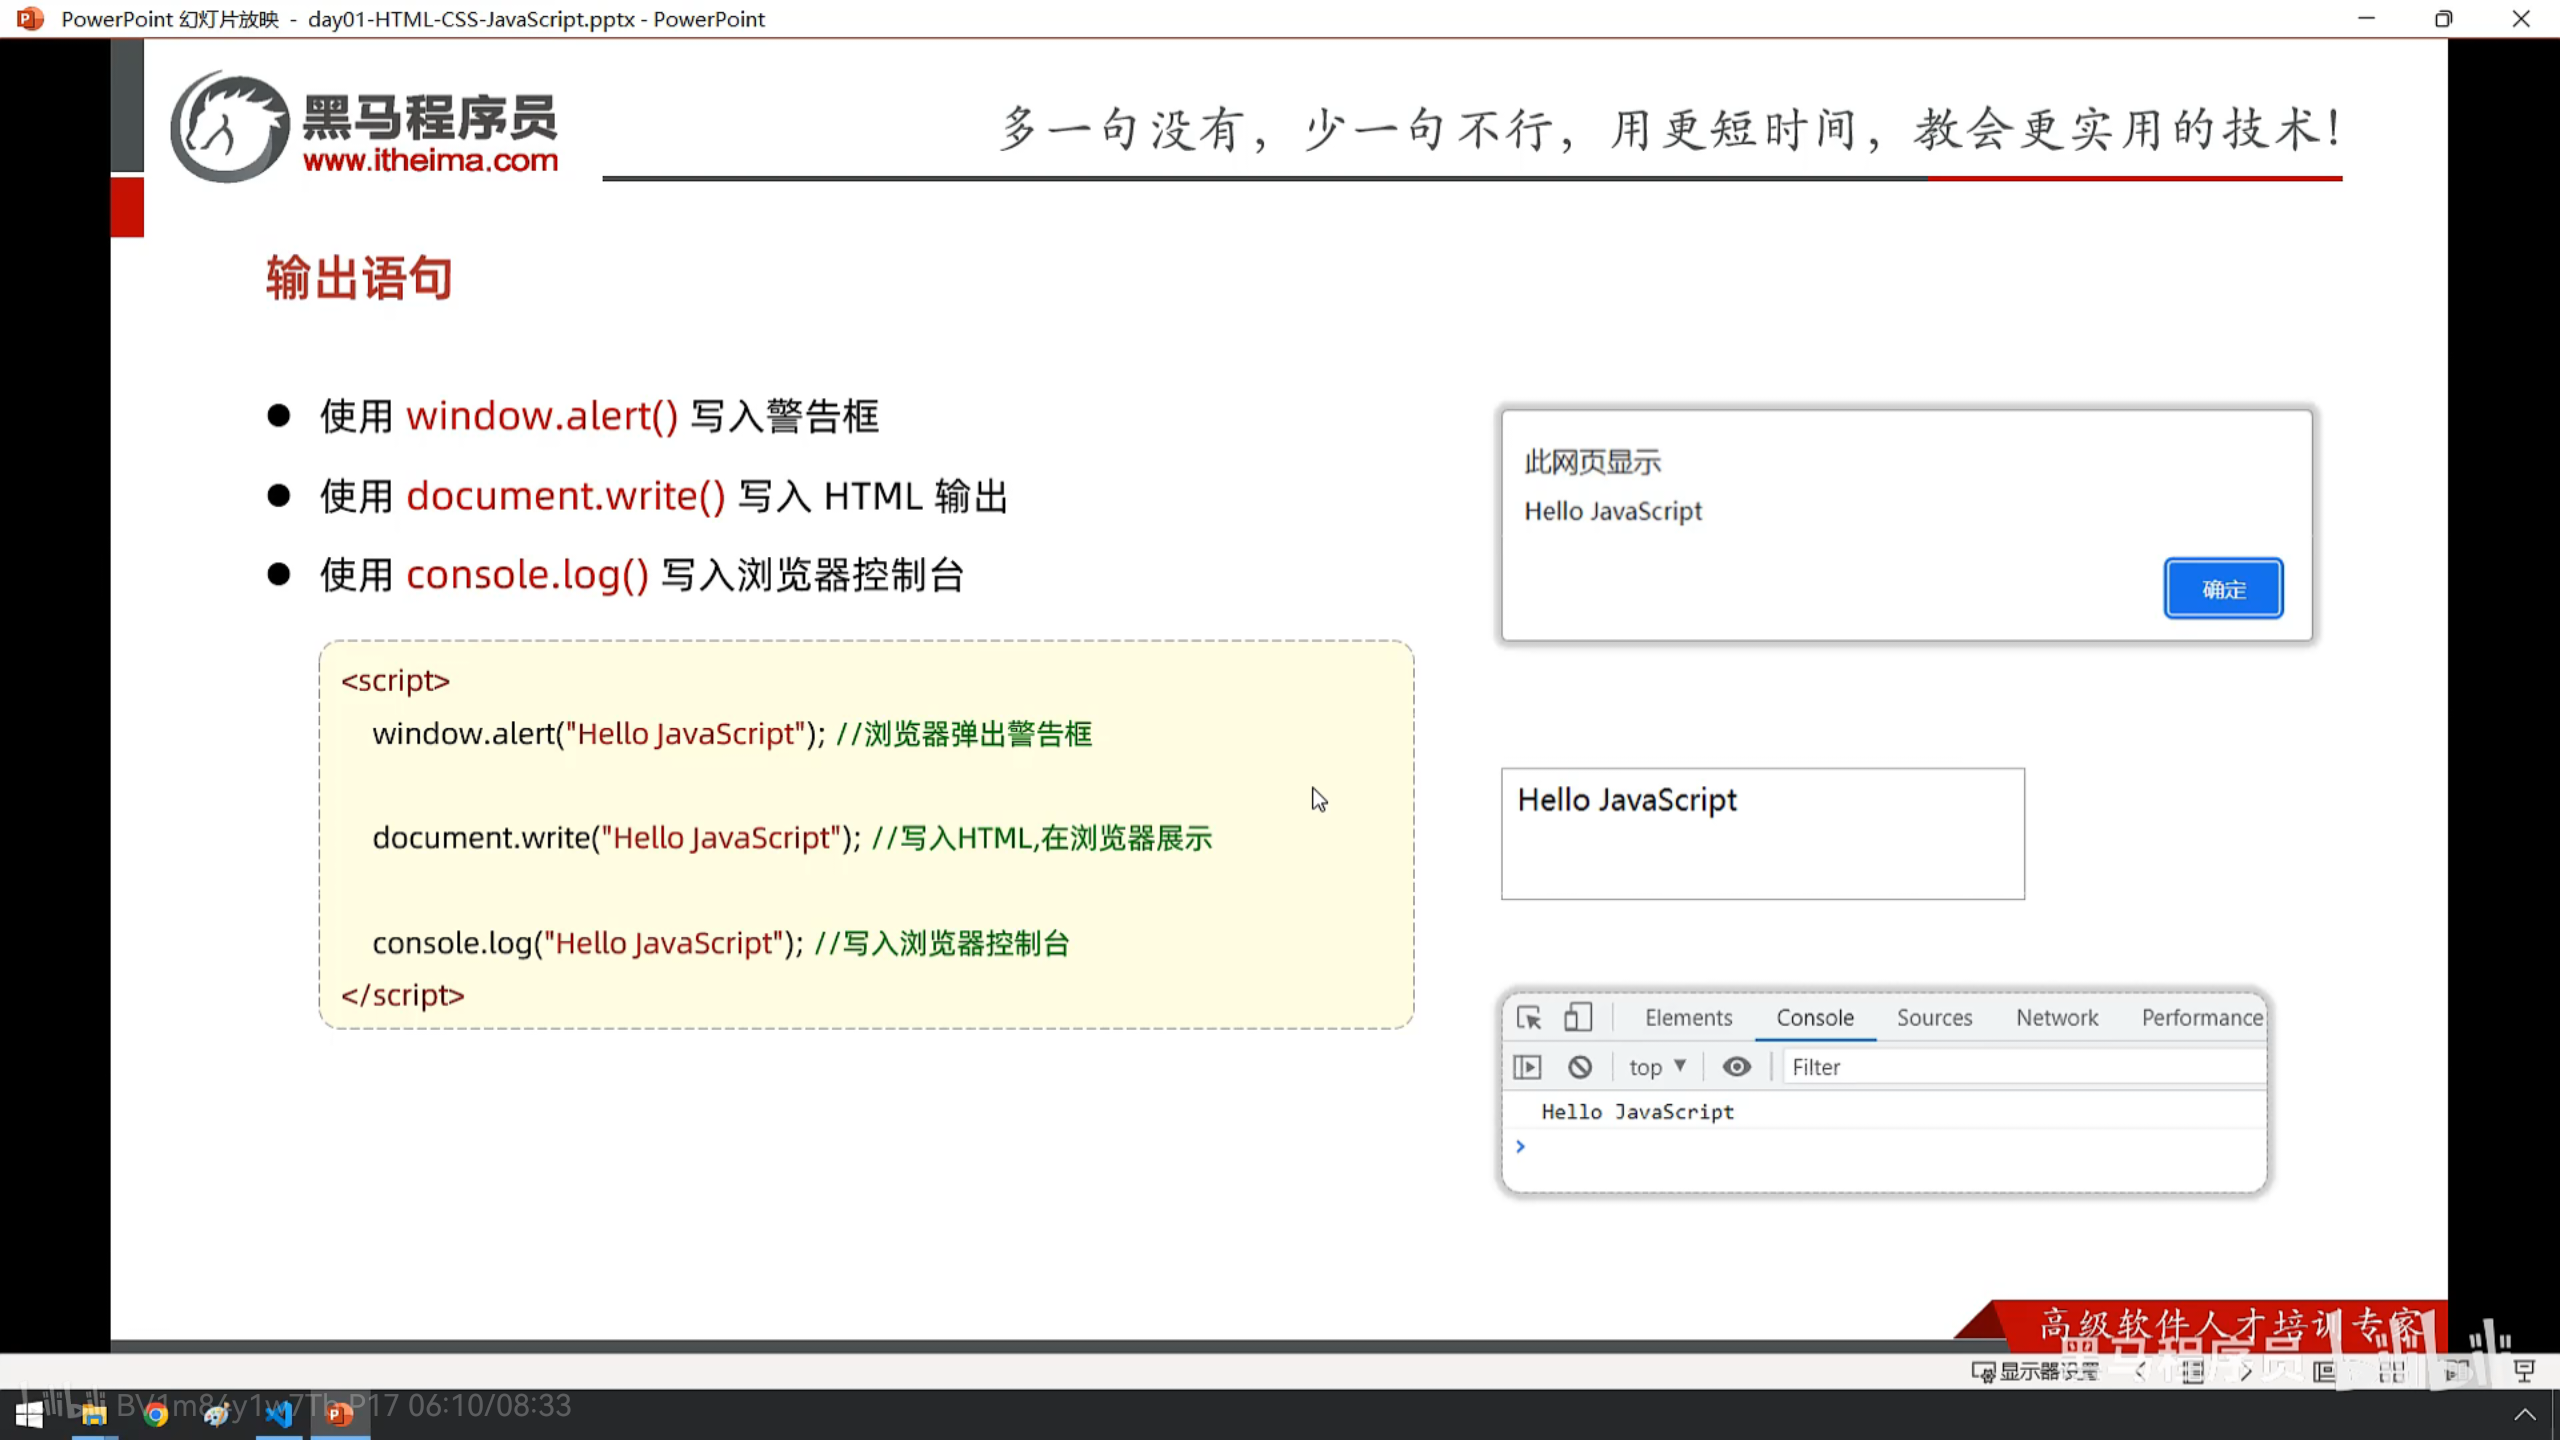Image resolution: width=2560 pixels, height=1440 pixels.
Task: Switch to Reading view icon
Action: (x=2458, y=1371)
